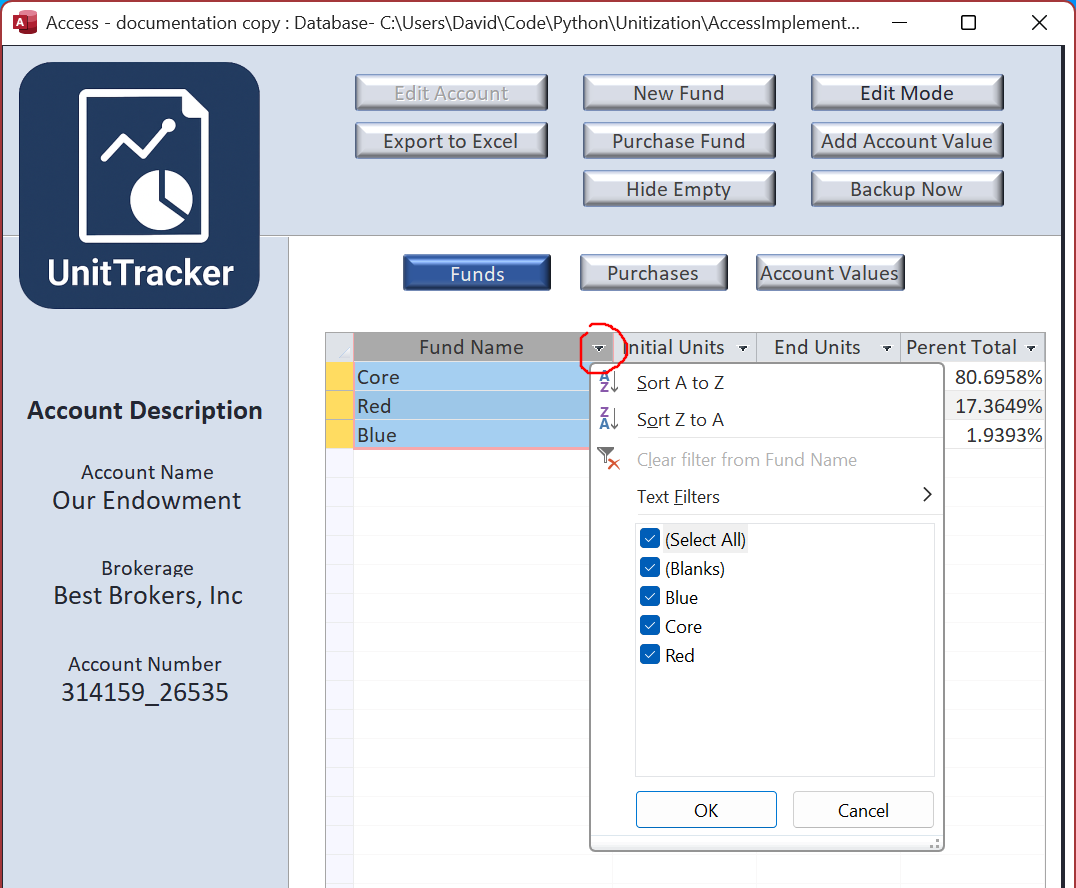
Task: Switch to the Funds tab
Action: pos(477,273)
